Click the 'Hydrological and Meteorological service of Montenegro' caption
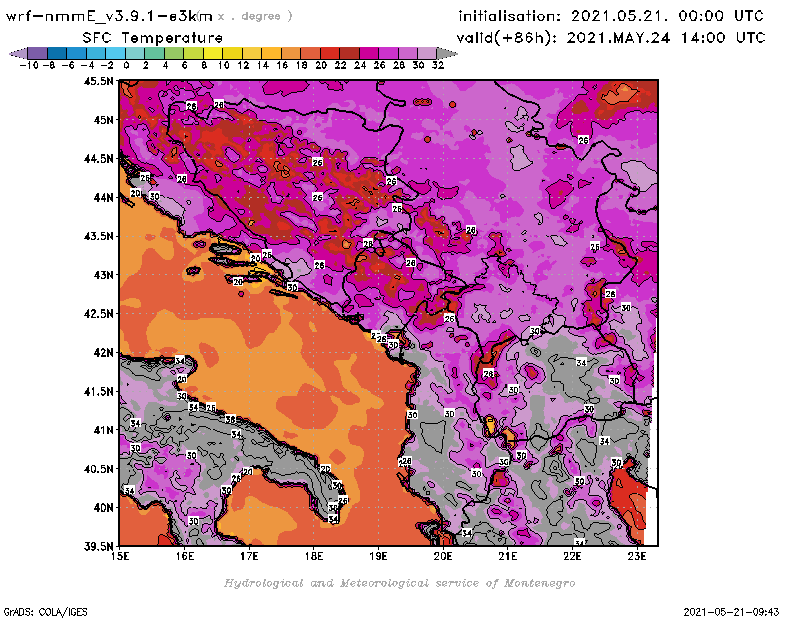 pyautogui.click(x=400, y=583)
